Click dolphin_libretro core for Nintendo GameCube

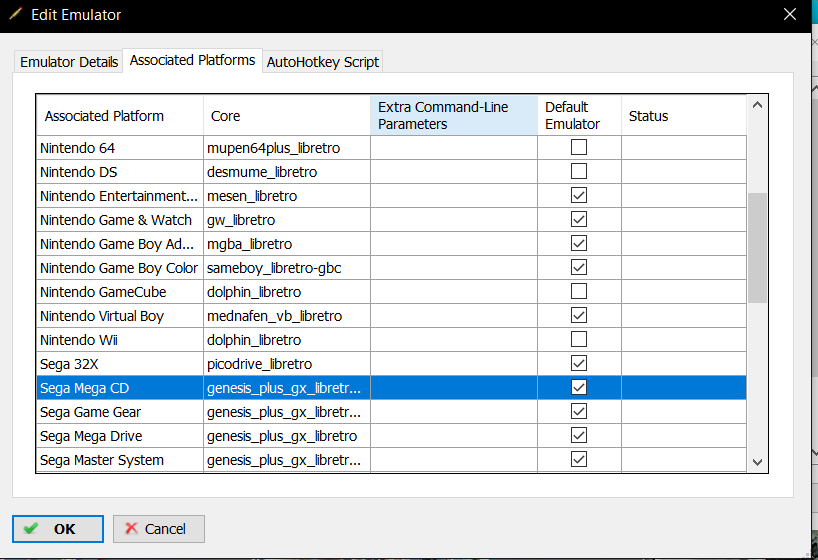coord(286,292)
